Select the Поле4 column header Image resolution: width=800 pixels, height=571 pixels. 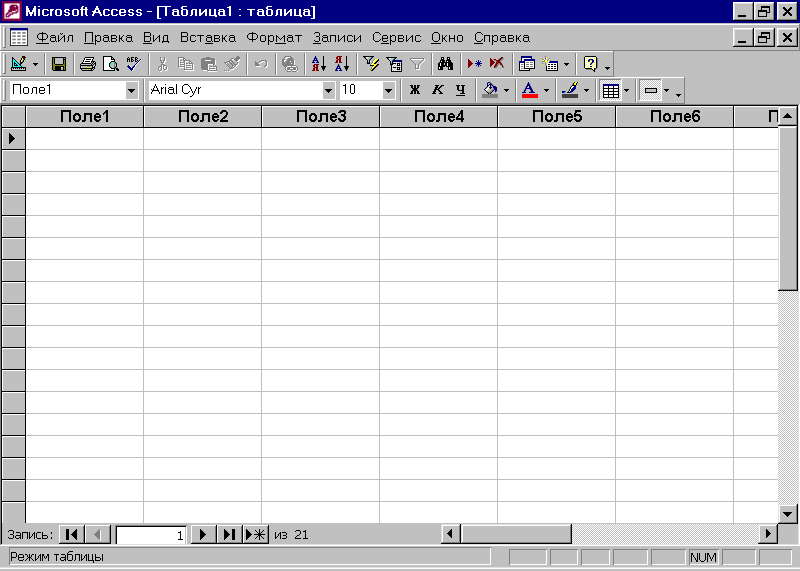coord(439,116)
